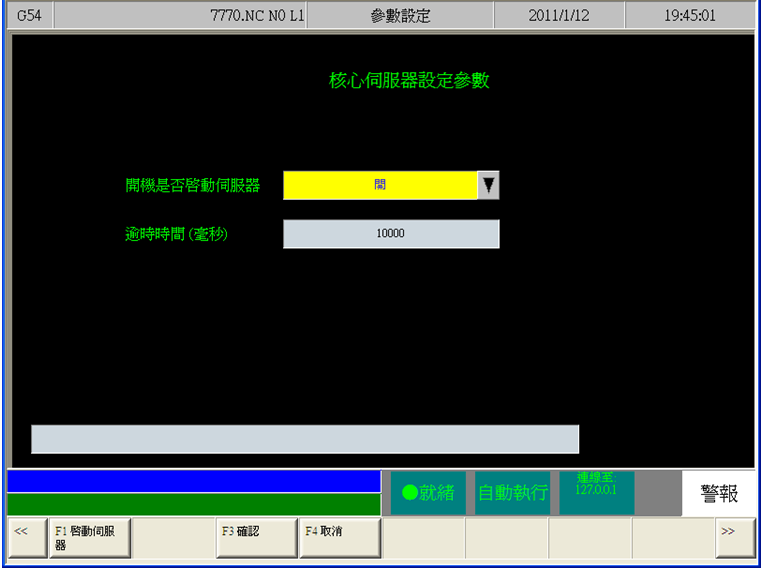Image resolution: width=764 pixels, height=570 pixels.
Task: Click the green 就緒 ready status indicator
Action: click(428, 493)
